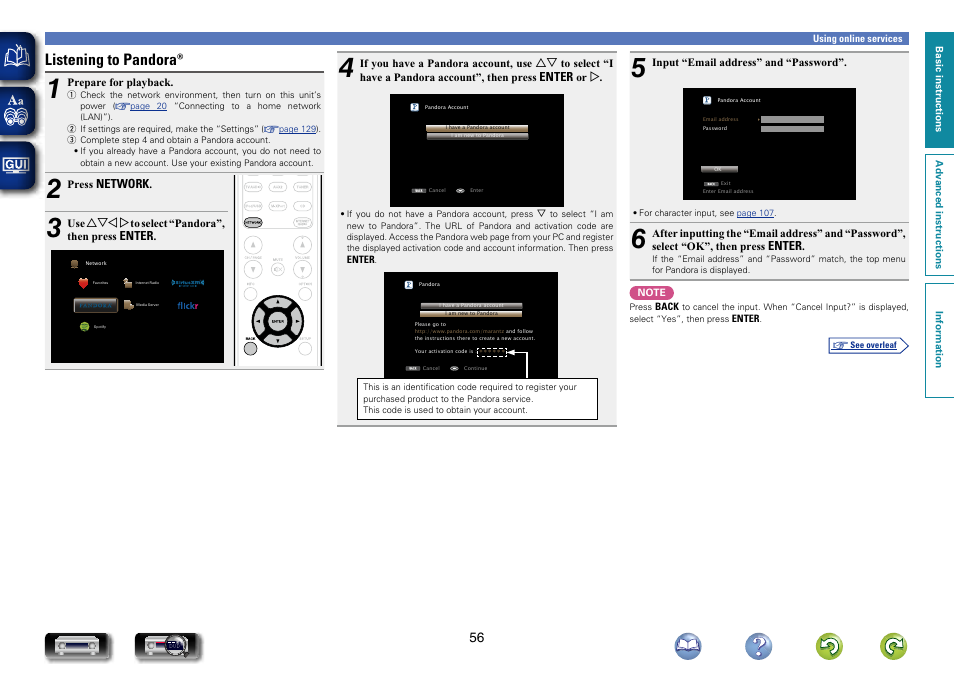Open the contents book icon in left sidebar
954x675 pixels.
(17, 56)
